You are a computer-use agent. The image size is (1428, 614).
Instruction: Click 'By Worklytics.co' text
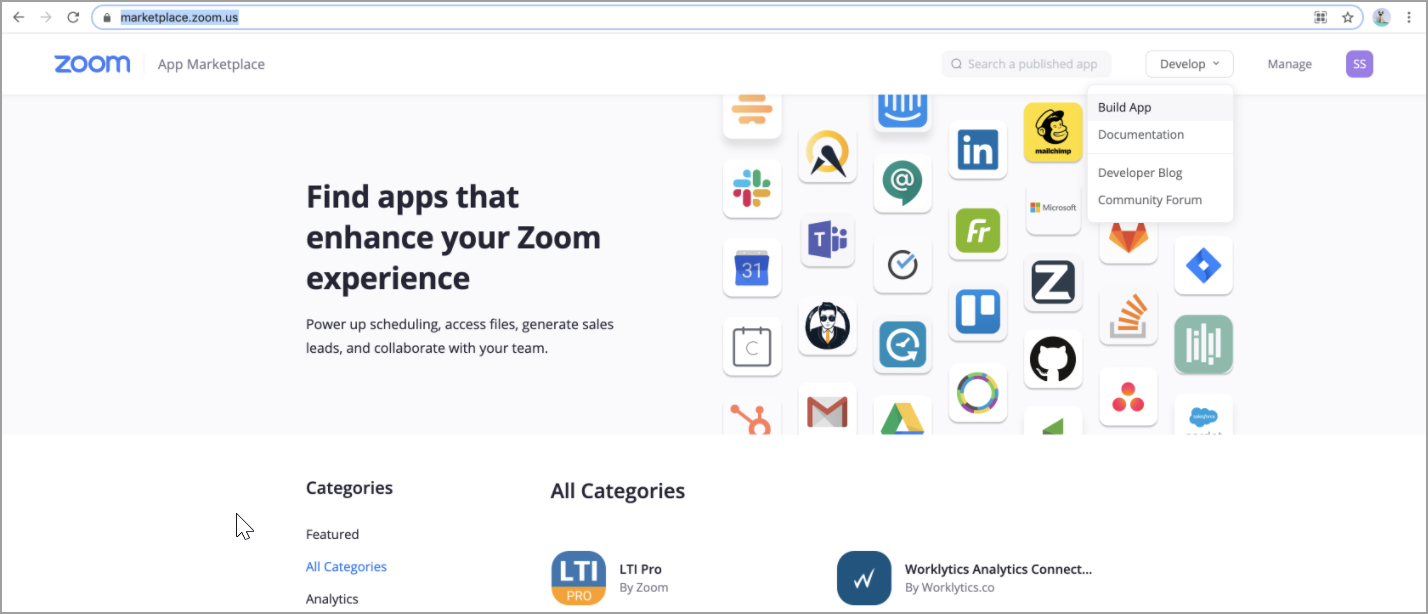pos(950,587)
